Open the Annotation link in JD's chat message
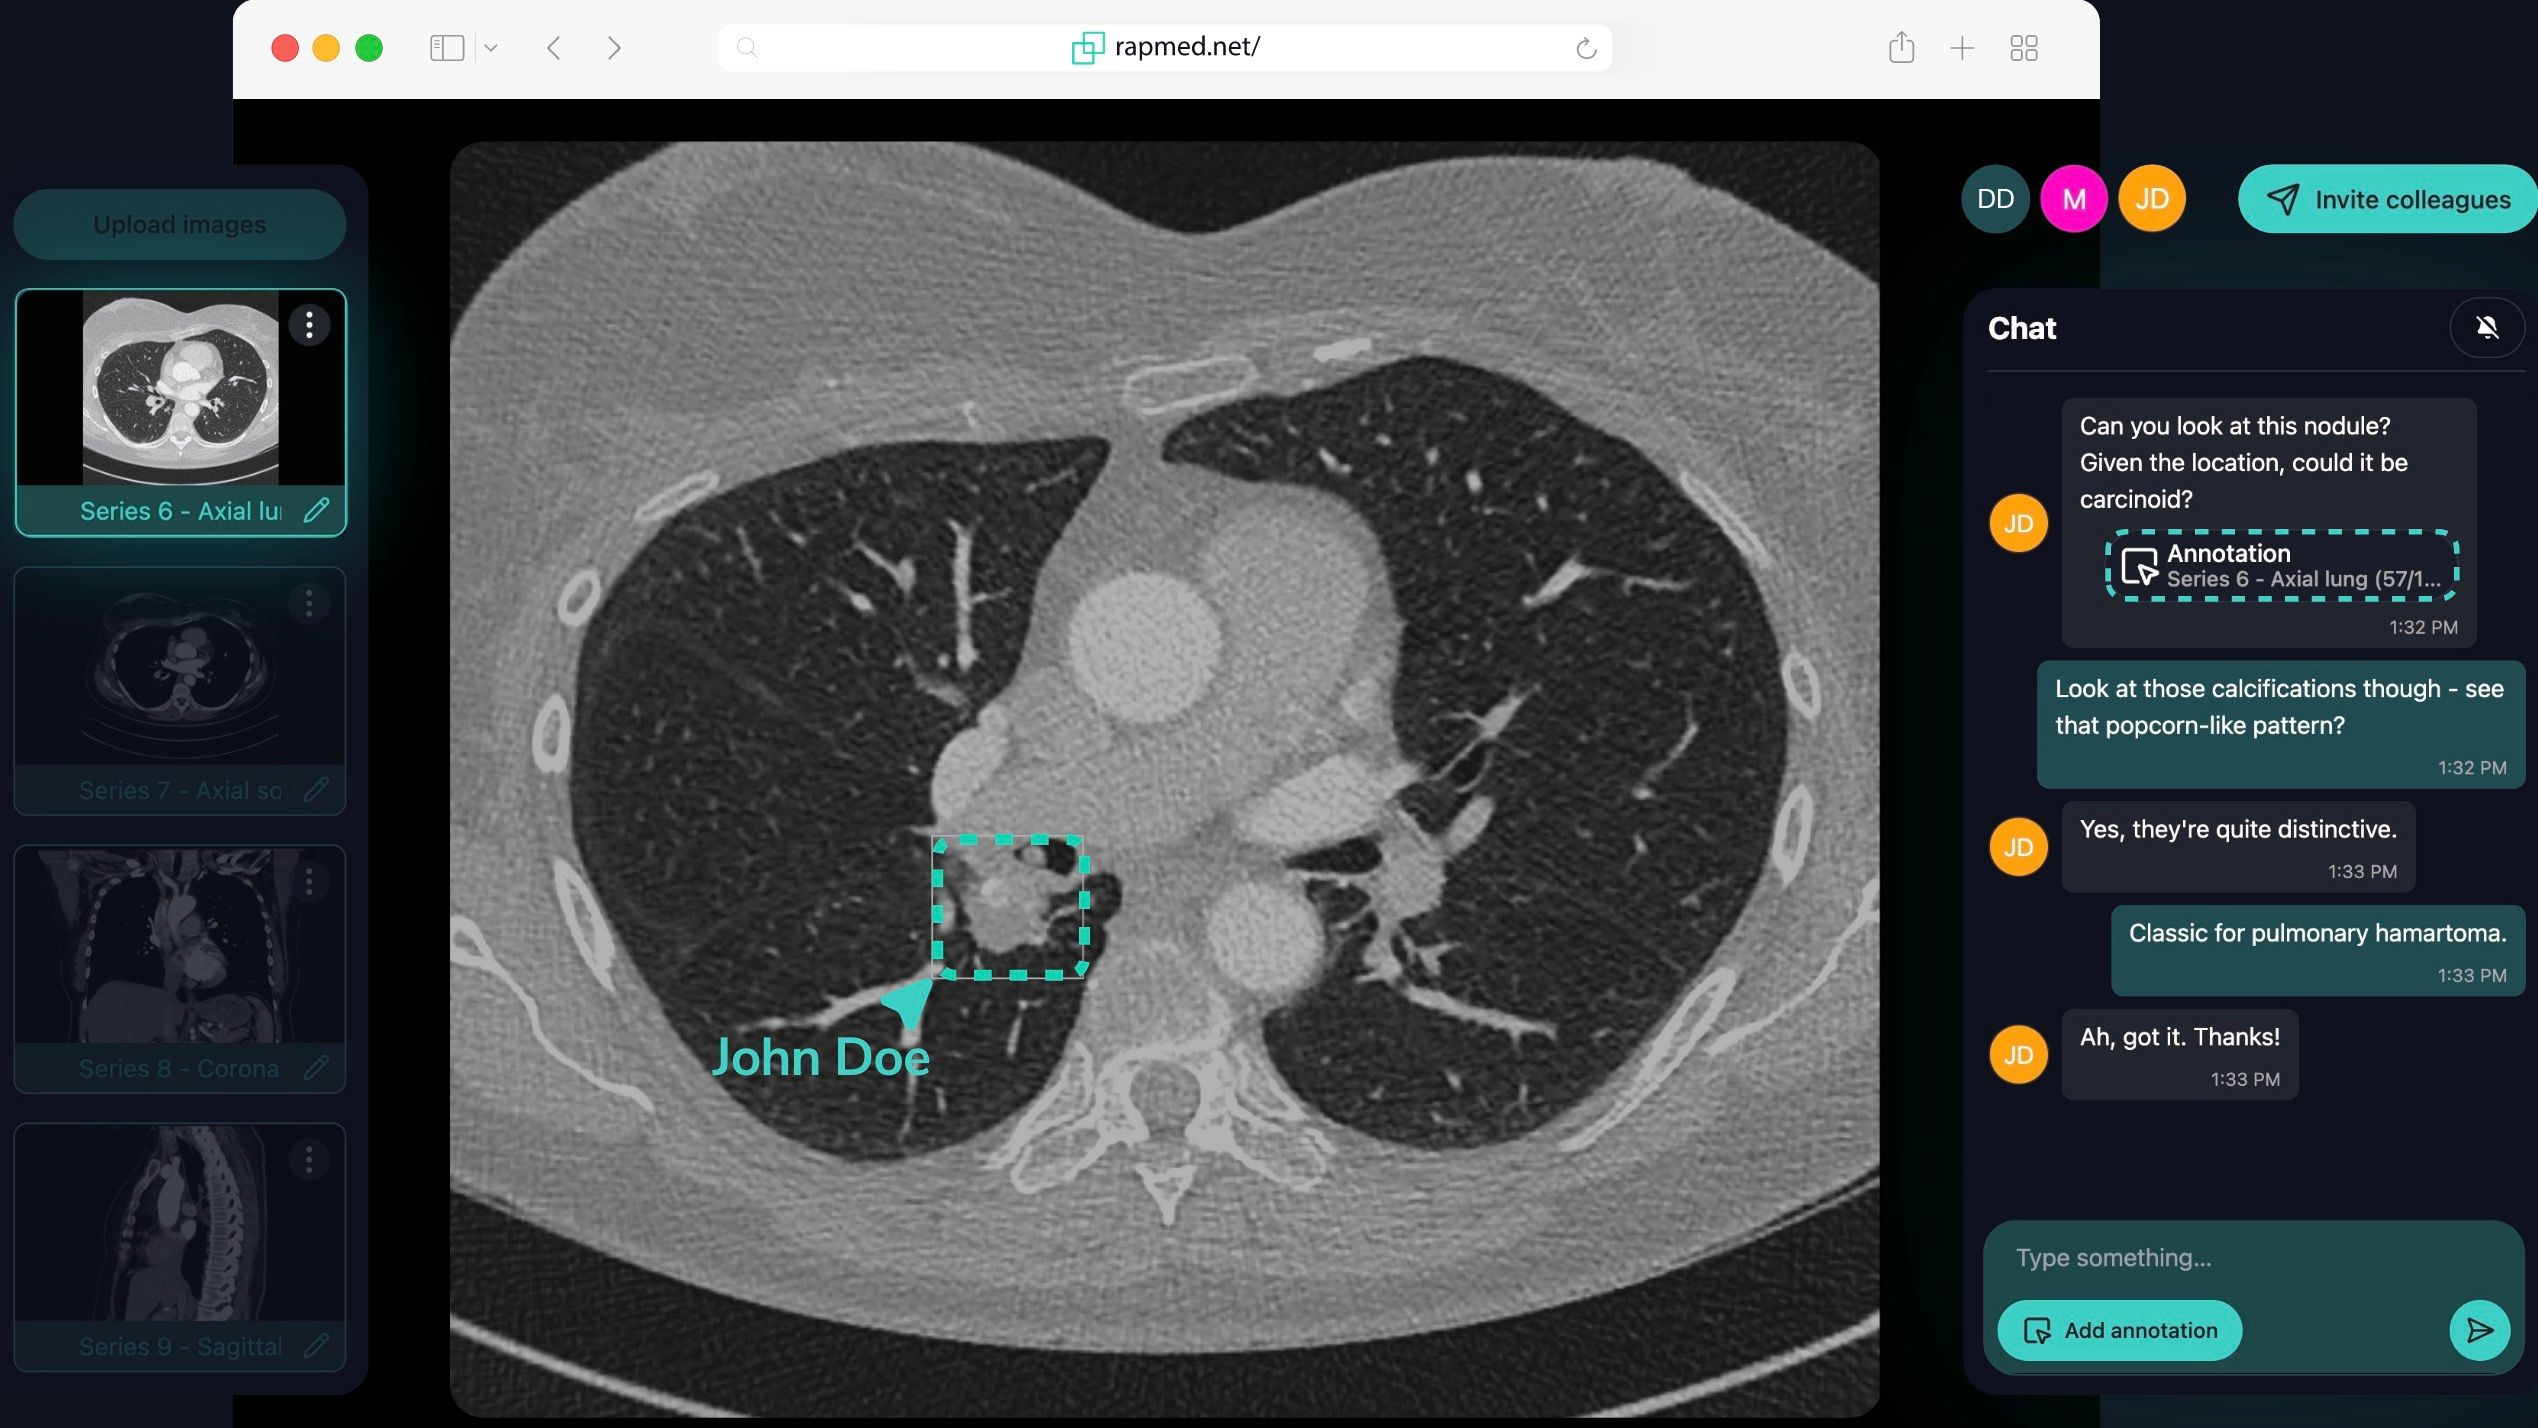This screenshot has height=1428, width=2538. pyautogui.click(x=2282, y=566)
